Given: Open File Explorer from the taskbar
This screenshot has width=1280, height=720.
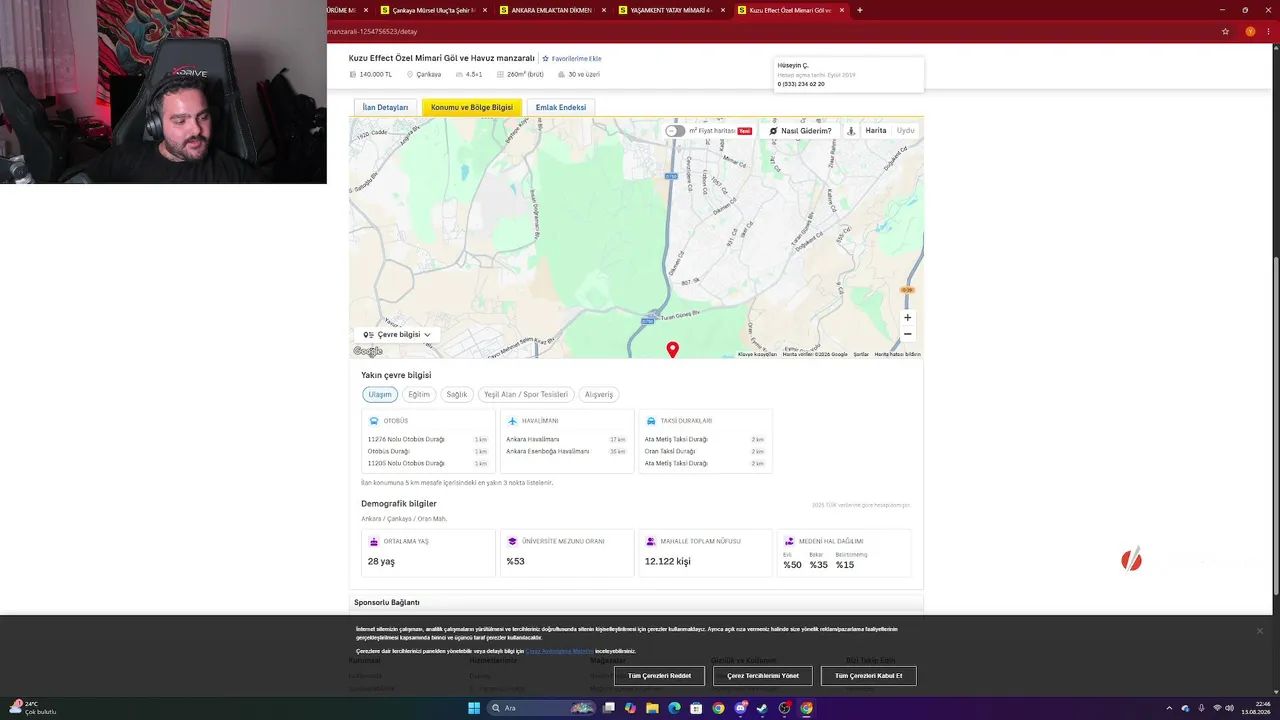Looking at the screenshot, I should tap(652, 708).
